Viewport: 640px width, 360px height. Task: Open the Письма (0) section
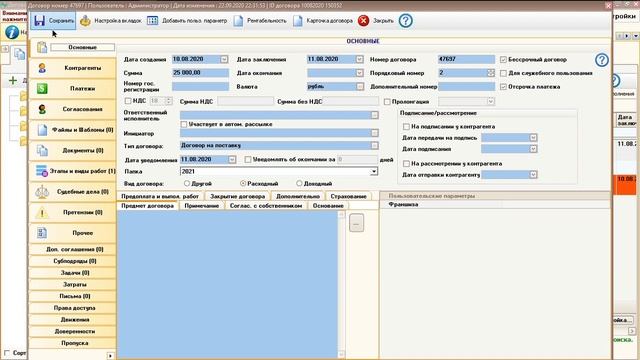74,296
